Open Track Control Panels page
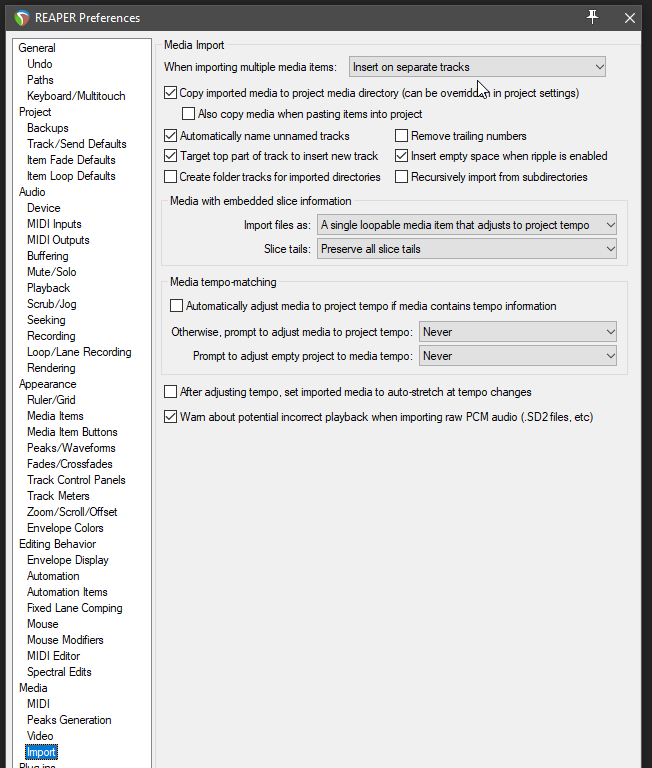The width and height of the screenshot is (652, 768). click(x=76, y=480)
